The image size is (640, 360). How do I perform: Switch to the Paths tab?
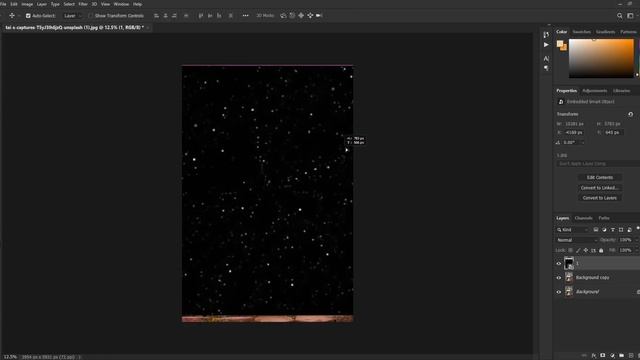(604, 218)
